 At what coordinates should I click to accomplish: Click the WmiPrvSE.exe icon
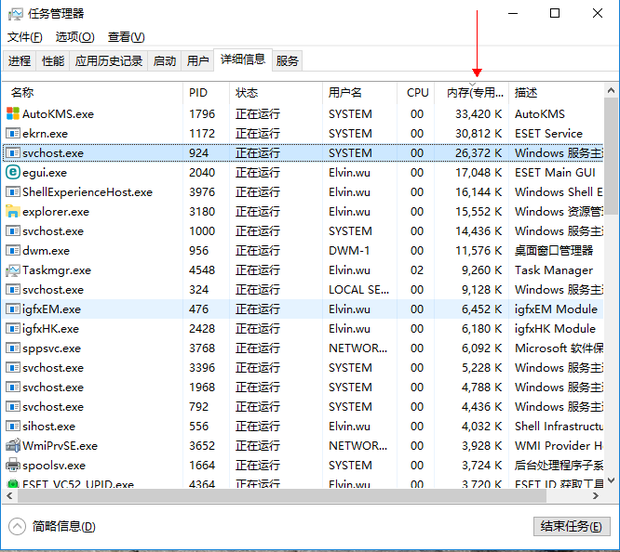[x=13, y=446]
